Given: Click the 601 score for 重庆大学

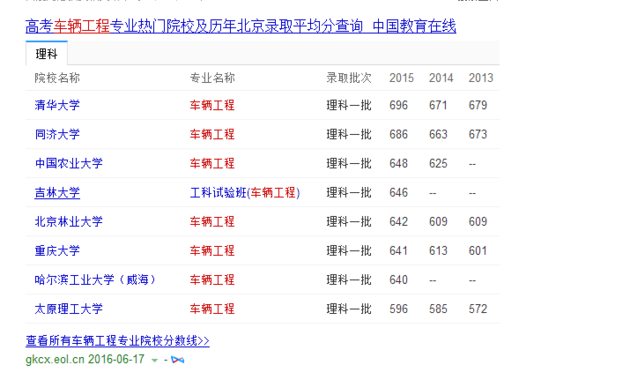Looking at the screenshot, I should pos(478,251).
